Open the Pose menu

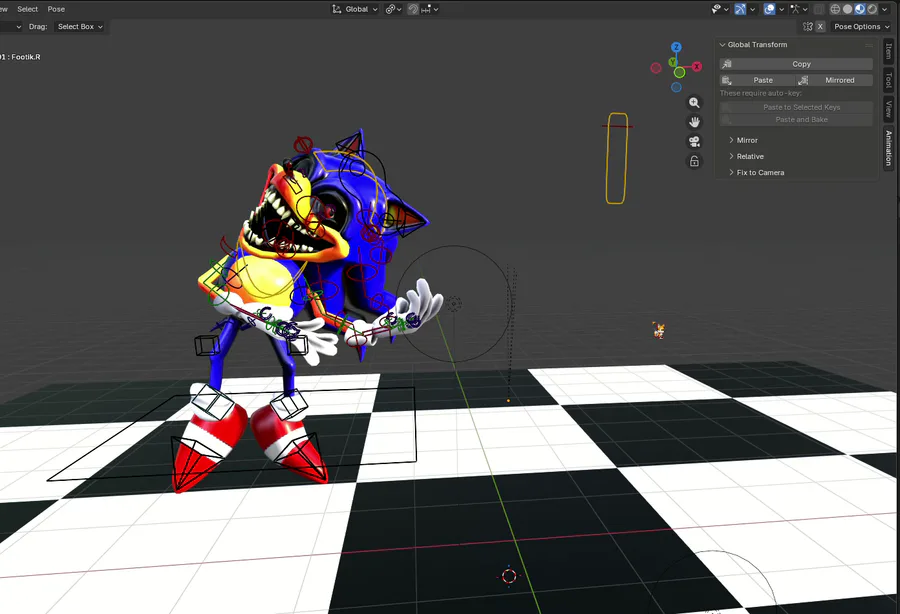56,9
